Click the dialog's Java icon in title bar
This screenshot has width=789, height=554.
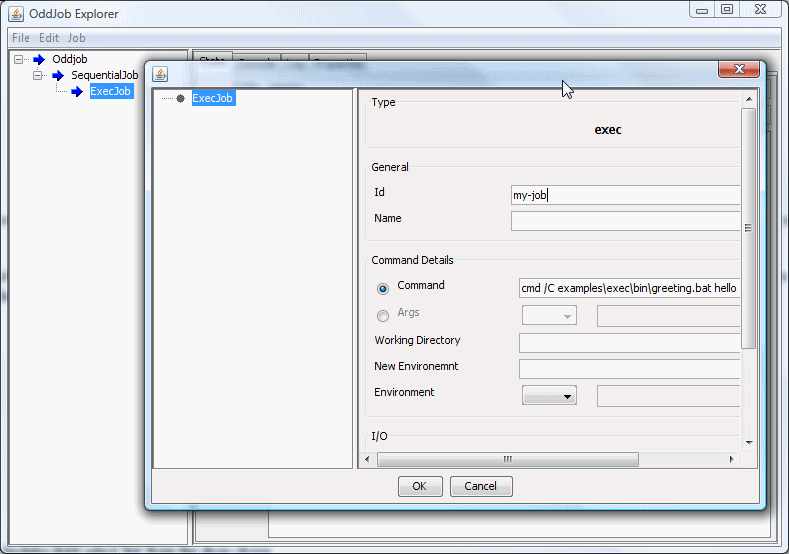coord(159,75)
